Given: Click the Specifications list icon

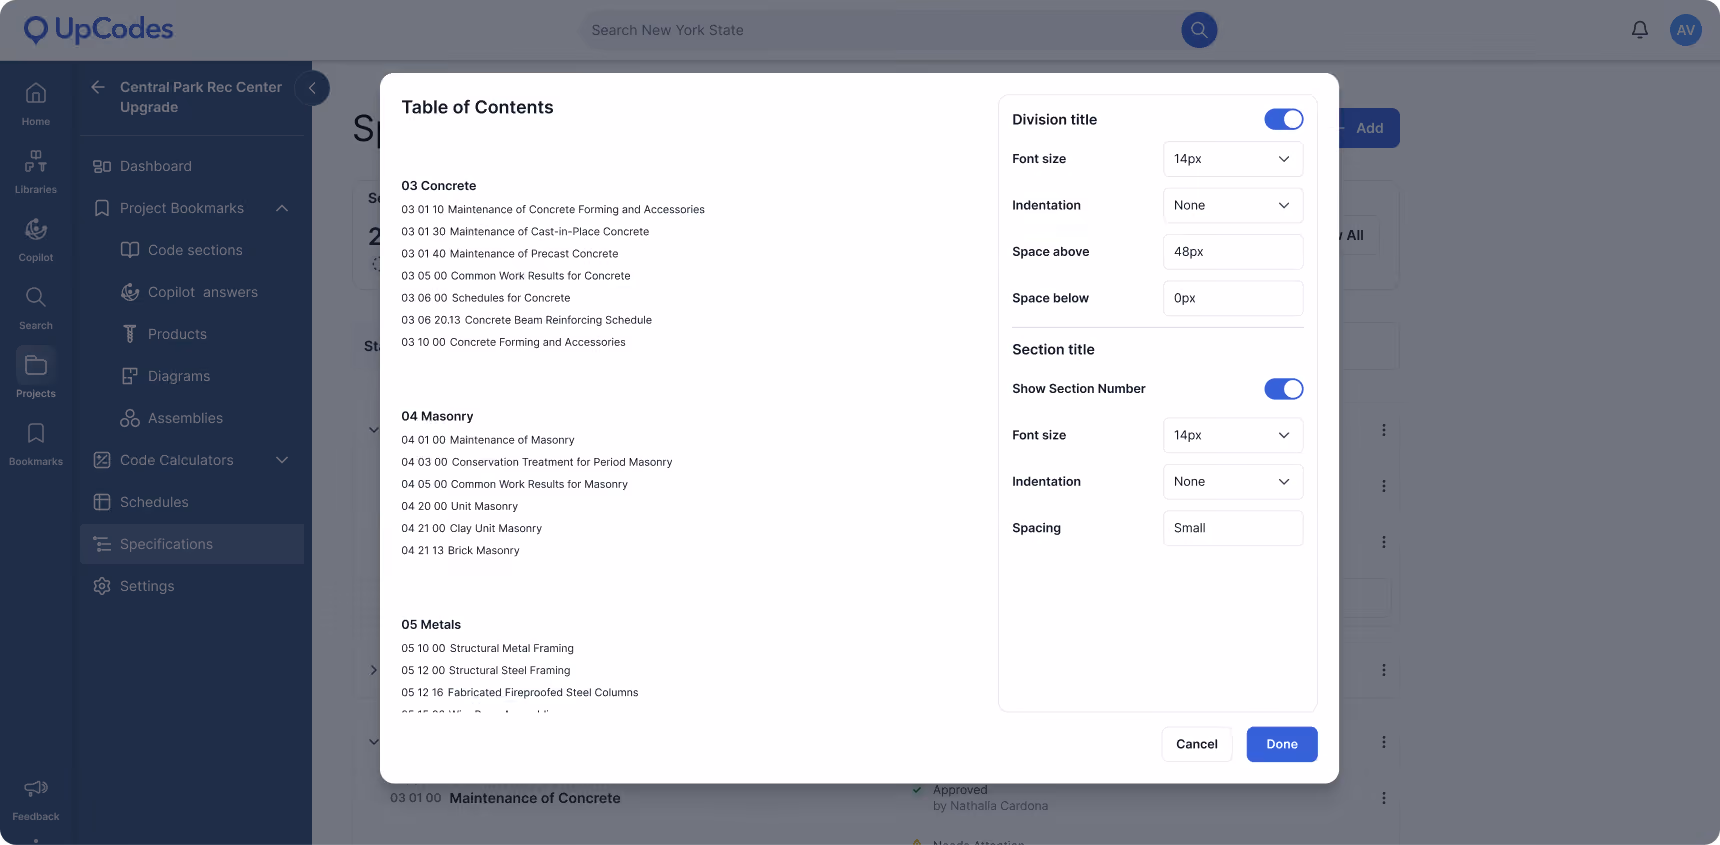Looking at the screenshot, I should (x=102, y=544).
